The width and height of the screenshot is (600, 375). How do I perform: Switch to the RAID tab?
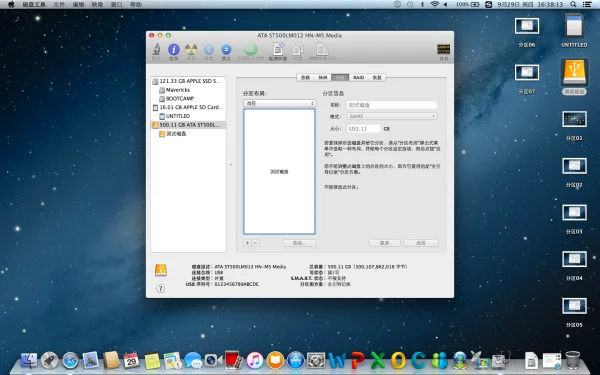[358, 78]
